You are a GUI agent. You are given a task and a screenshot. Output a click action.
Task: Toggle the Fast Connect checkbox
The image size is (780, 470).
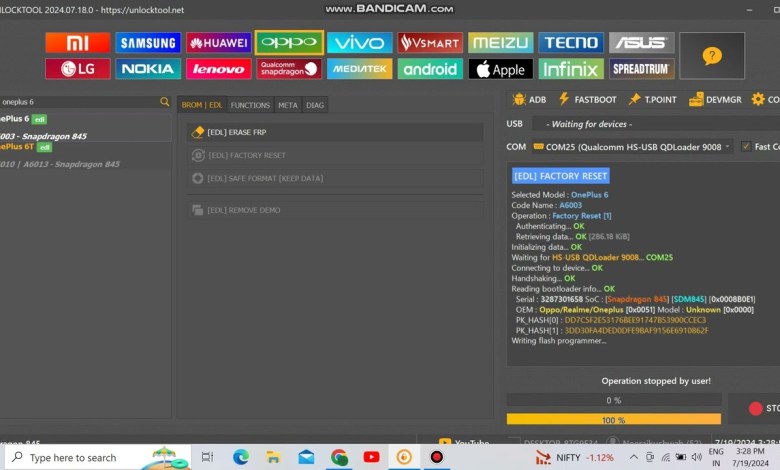[745, 146]
